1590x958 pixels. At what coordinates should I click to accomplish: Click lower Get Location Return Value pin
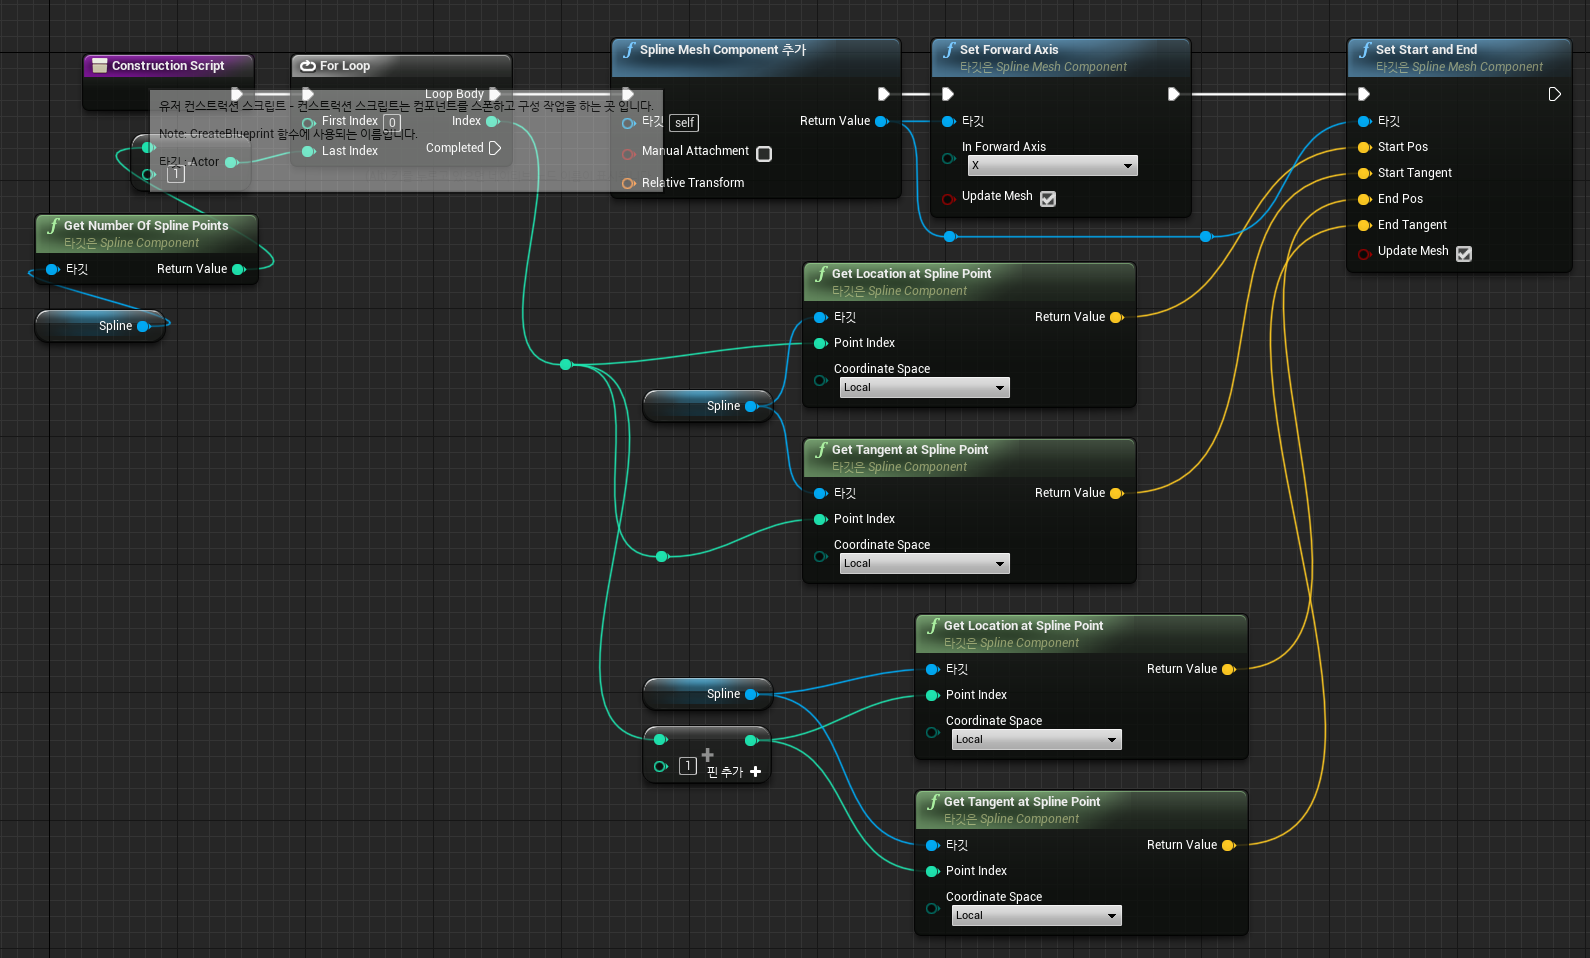[x=1229, y=669]
